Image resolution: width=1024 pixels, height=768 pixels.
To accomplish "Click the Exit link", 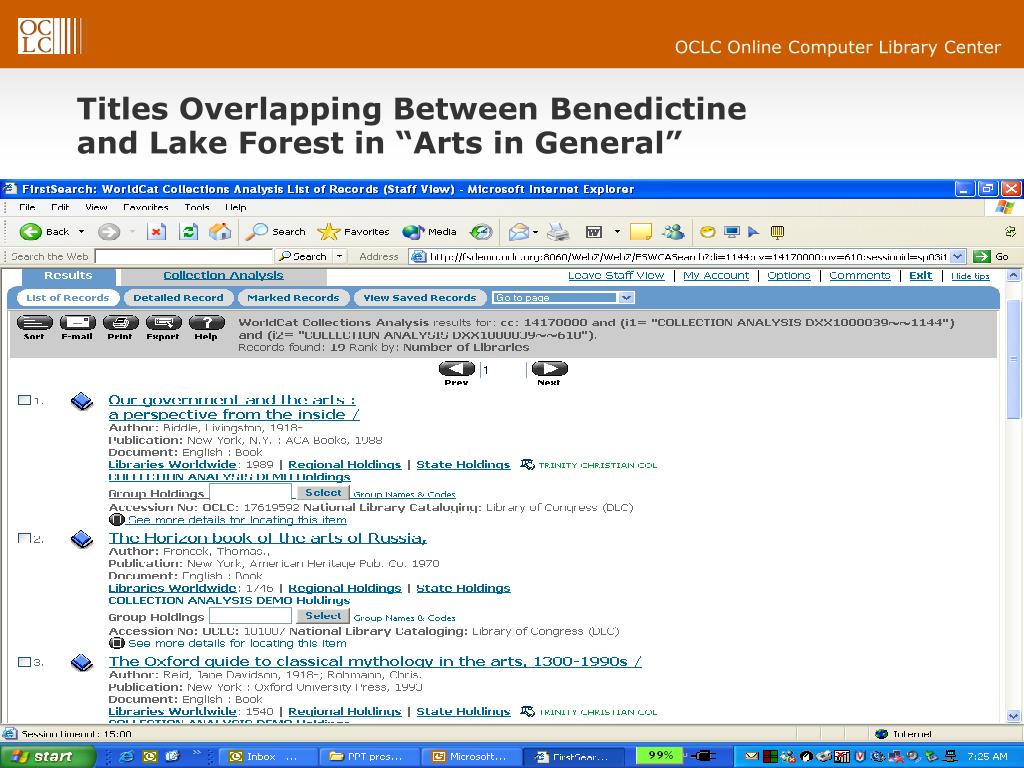I will coord(921,276).
